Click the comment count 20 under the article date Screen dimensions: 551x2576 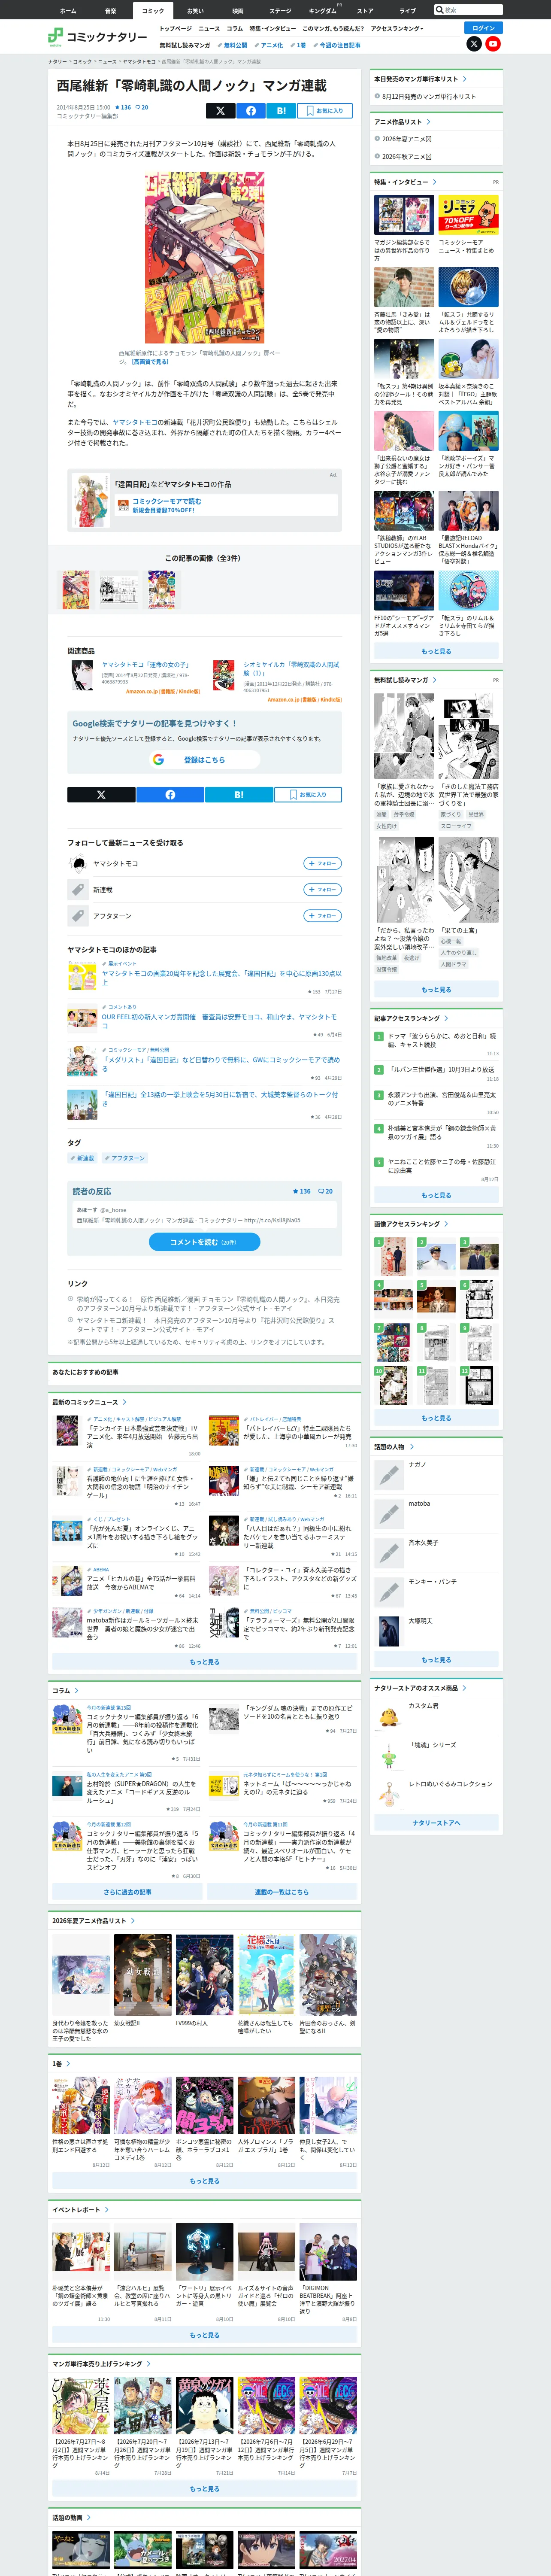[x=142, y=107]
